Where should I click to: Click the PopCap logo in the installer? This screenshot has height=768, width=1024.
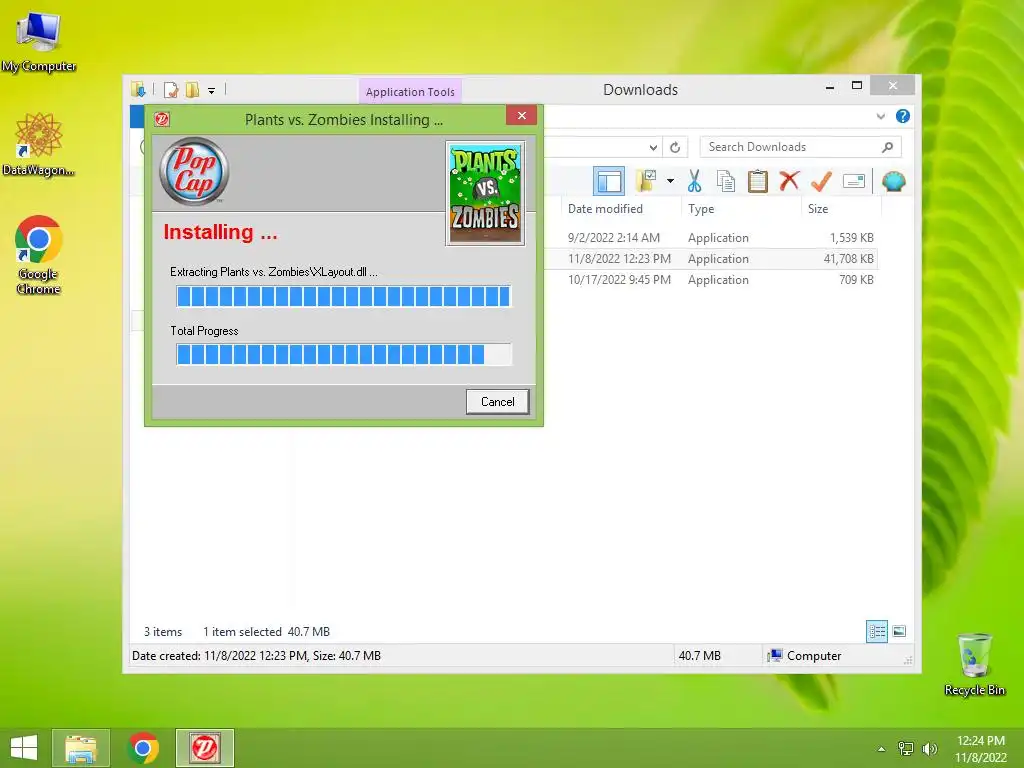(x=194, y=171)
